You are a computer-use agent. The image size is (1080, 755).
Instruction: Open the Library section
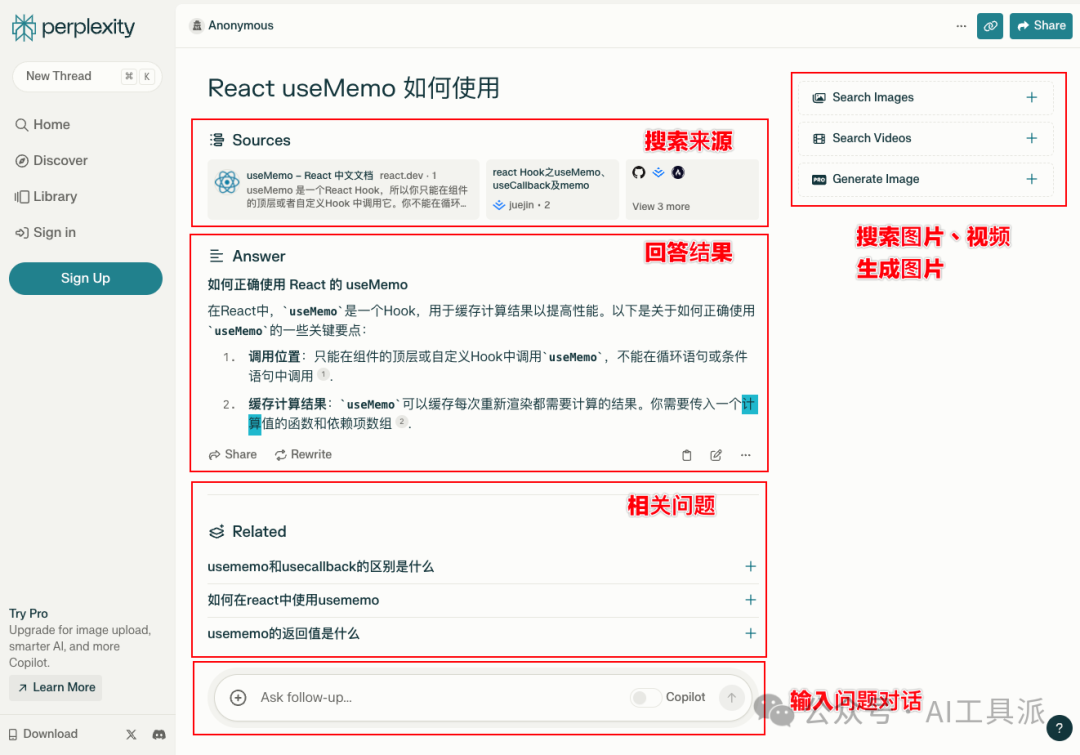pyautogui.click(x=46, y=196)
